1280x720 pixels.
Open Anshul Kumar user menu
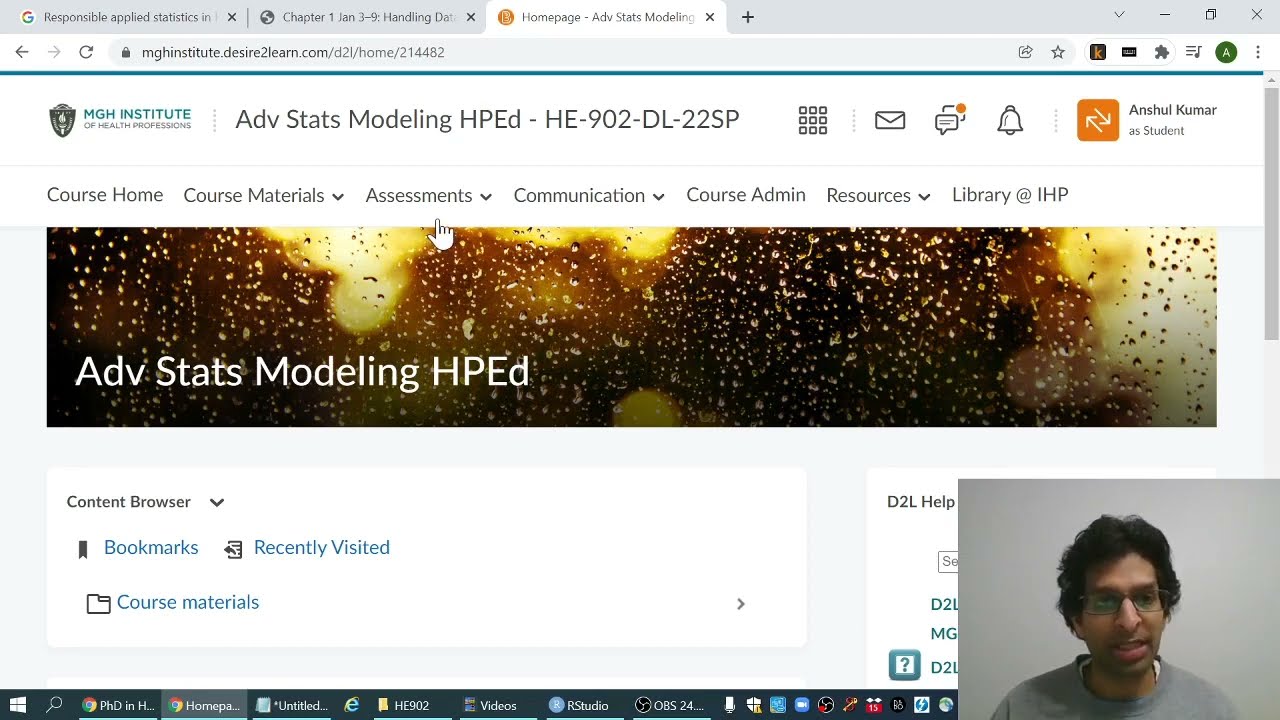1148,120
